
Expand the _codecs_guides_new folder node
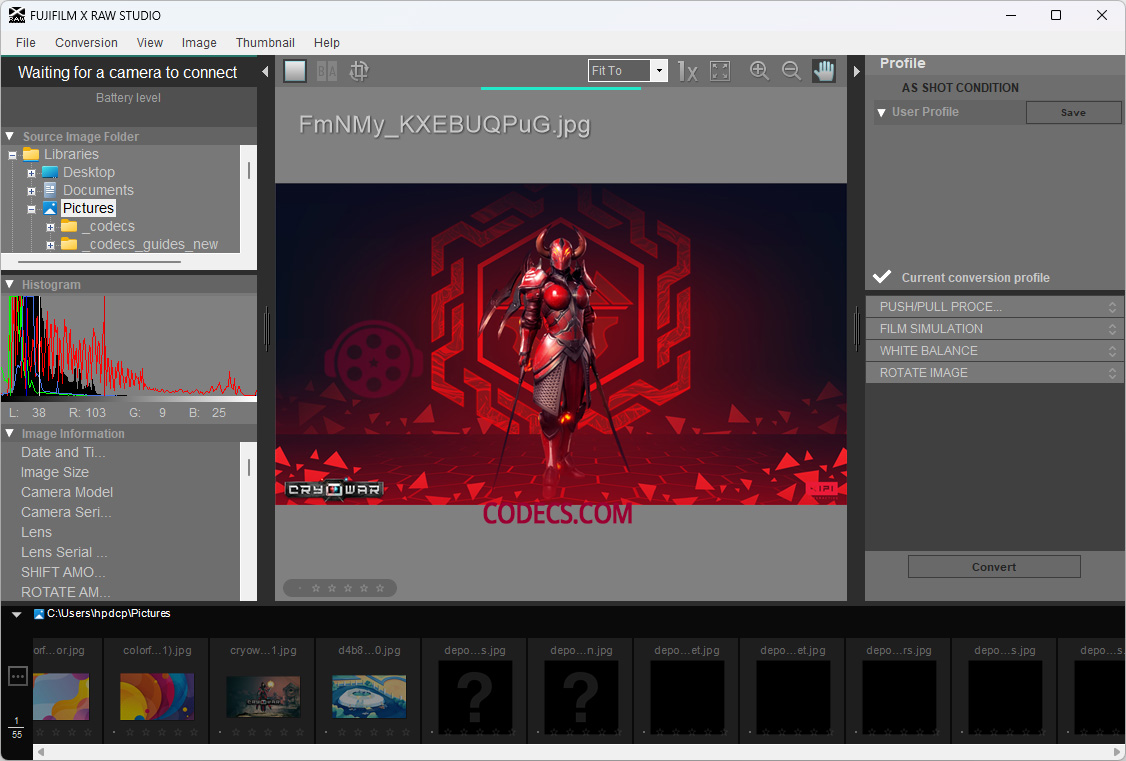coord(50,245)
